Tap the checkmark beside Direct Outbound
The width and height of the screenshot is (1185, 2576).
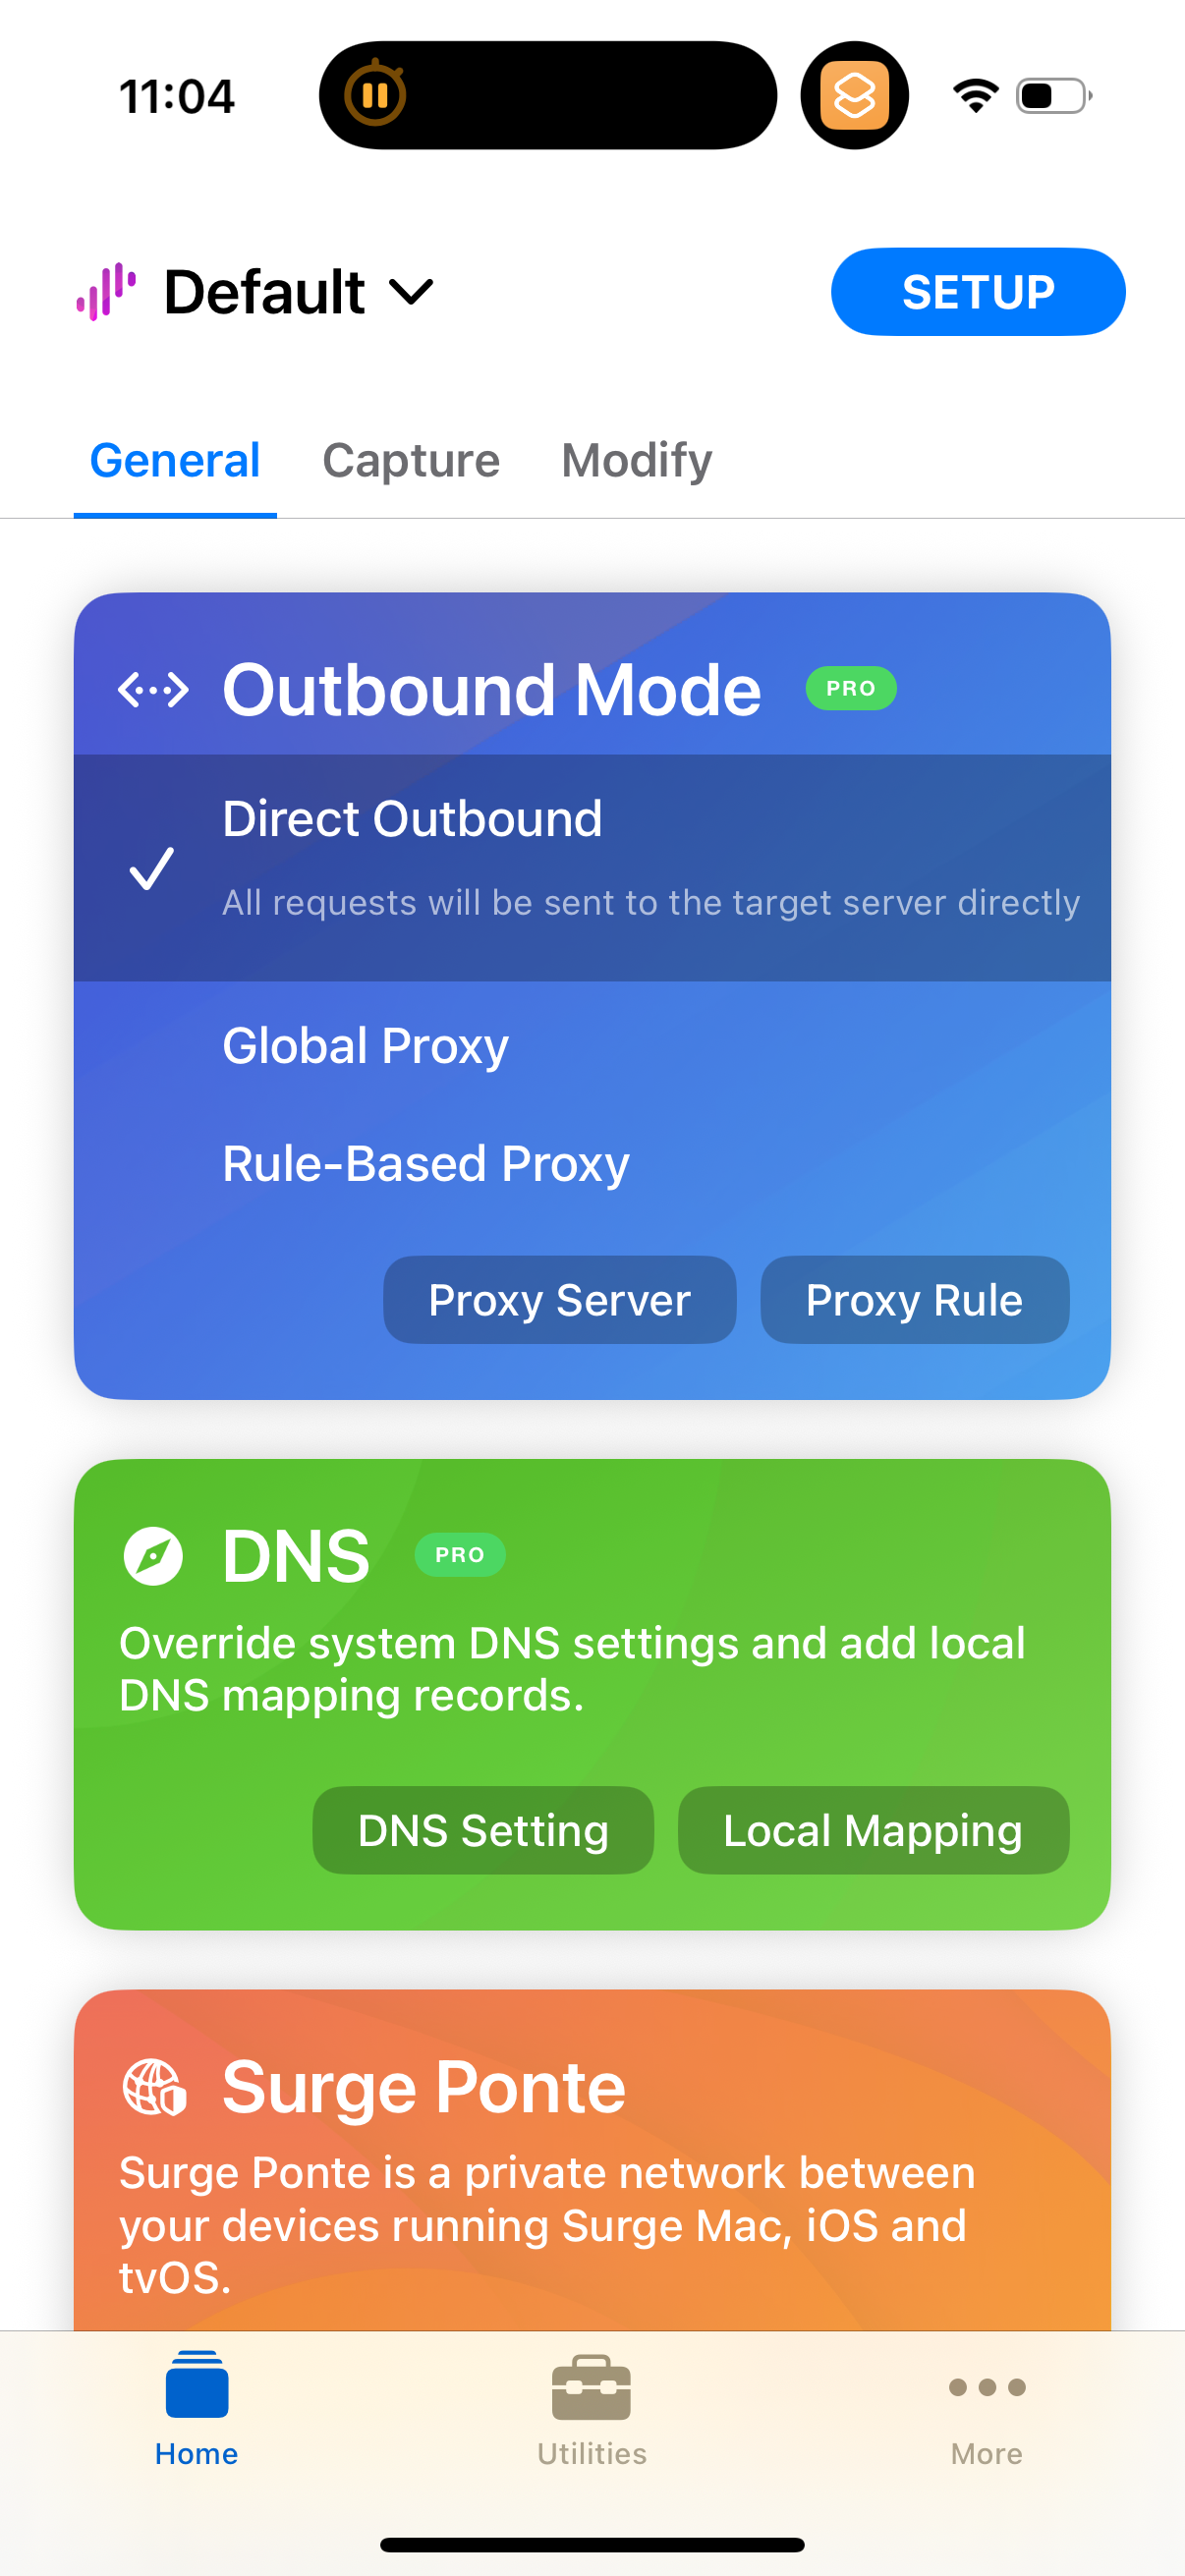pyautogui.click(x=152, y=868)
